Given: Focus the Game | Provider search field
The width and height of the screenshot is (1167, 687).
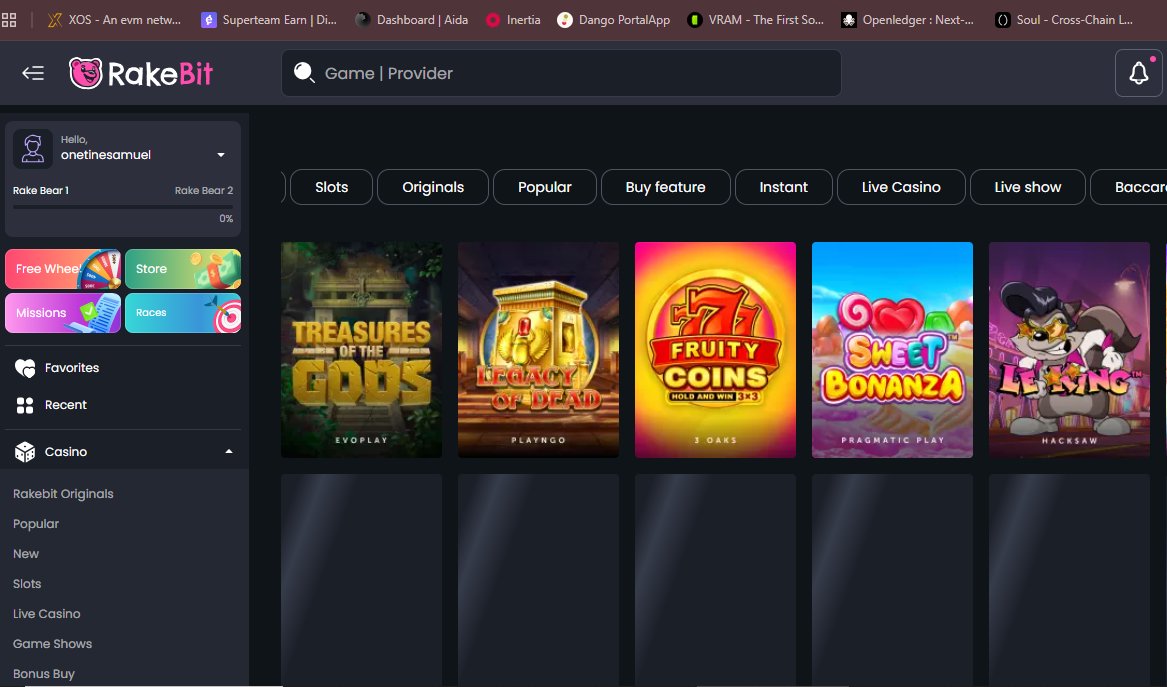Looking at the screenshot, I should coord(561,73).
